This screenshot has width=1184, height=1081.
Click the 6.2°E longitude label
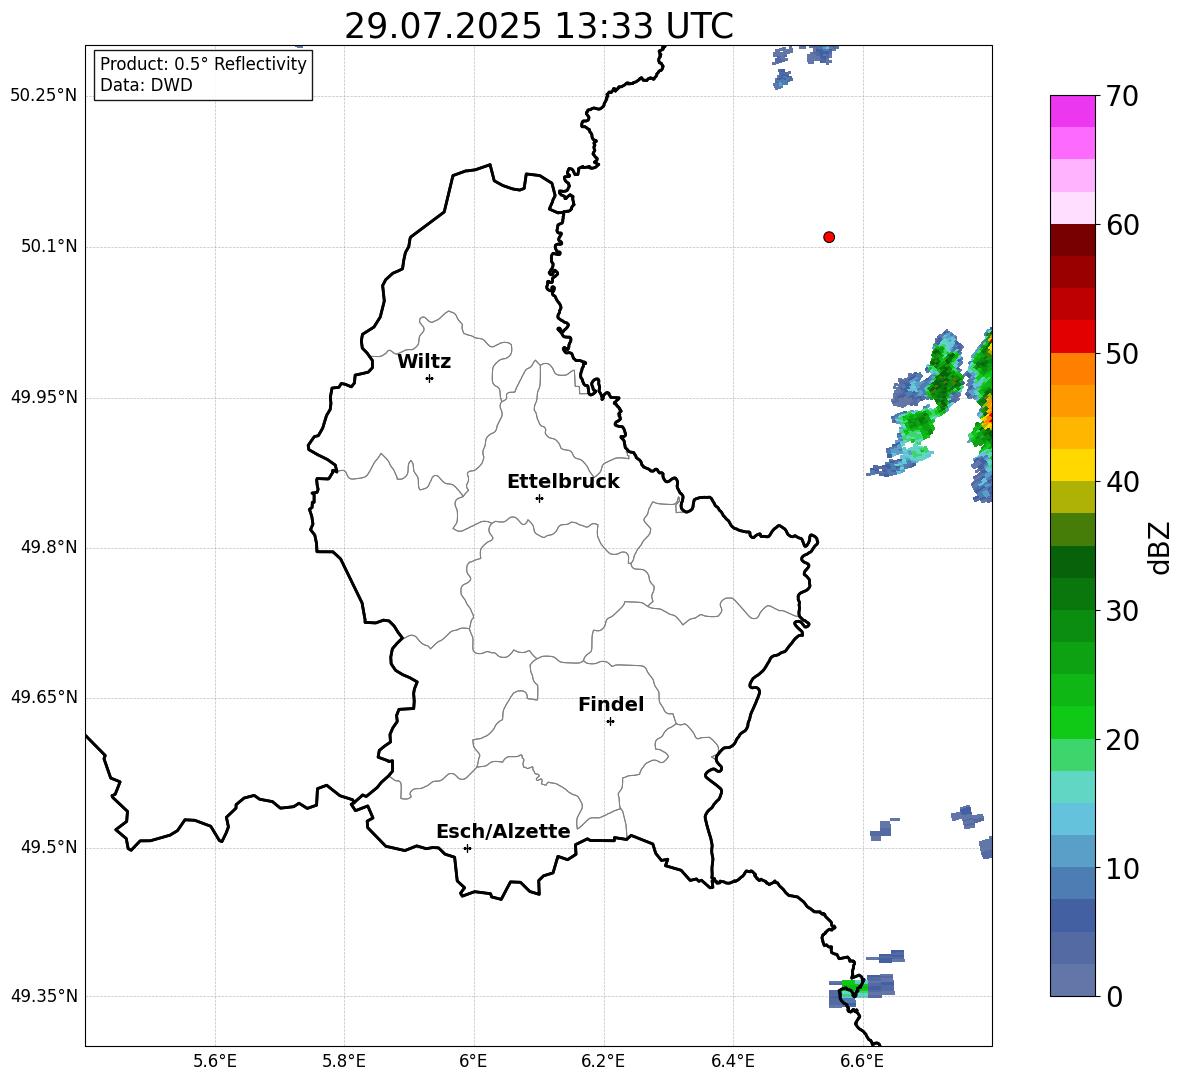point(603,1061)
